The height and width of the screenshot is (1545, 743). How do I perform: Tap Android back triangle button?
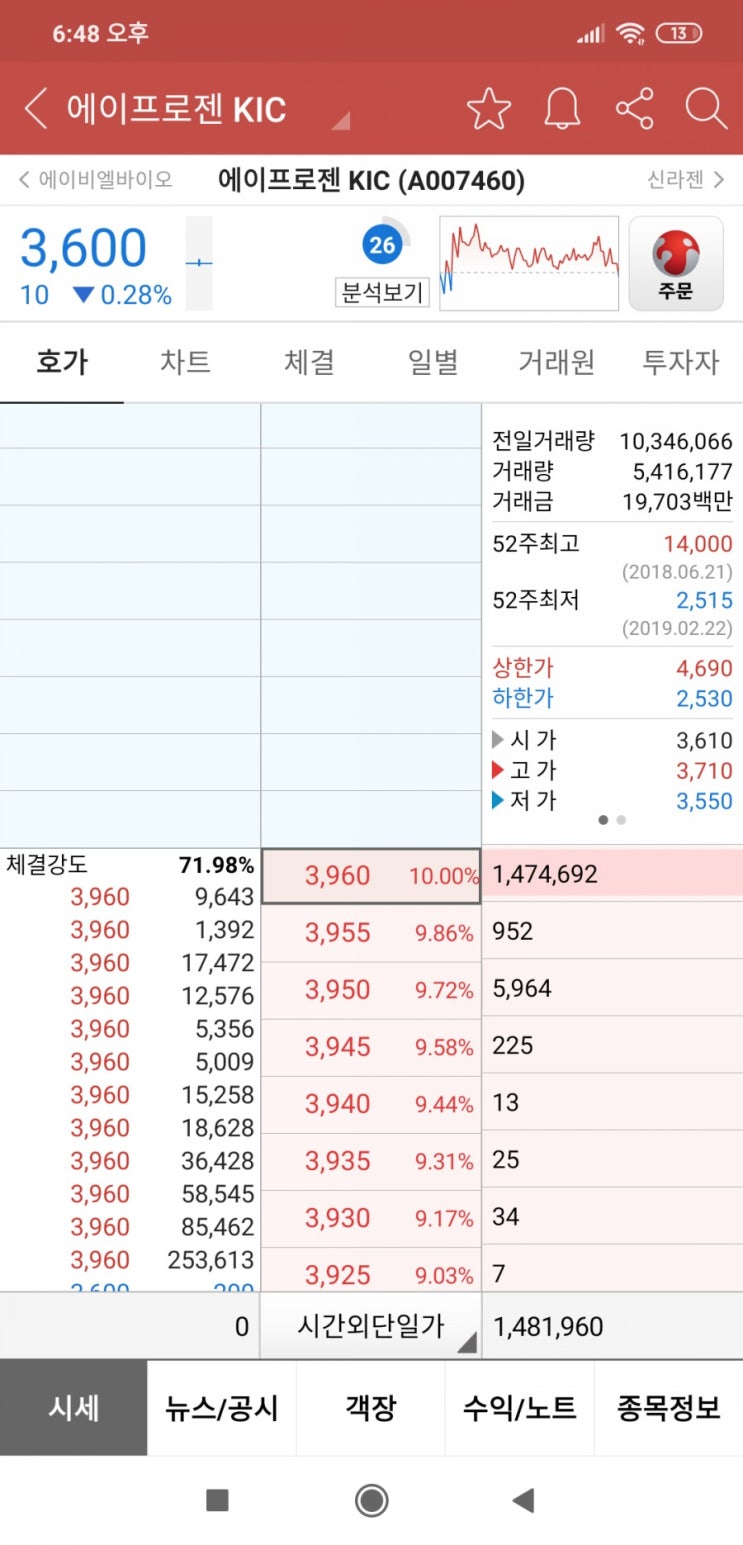(x=522, y=1500)
